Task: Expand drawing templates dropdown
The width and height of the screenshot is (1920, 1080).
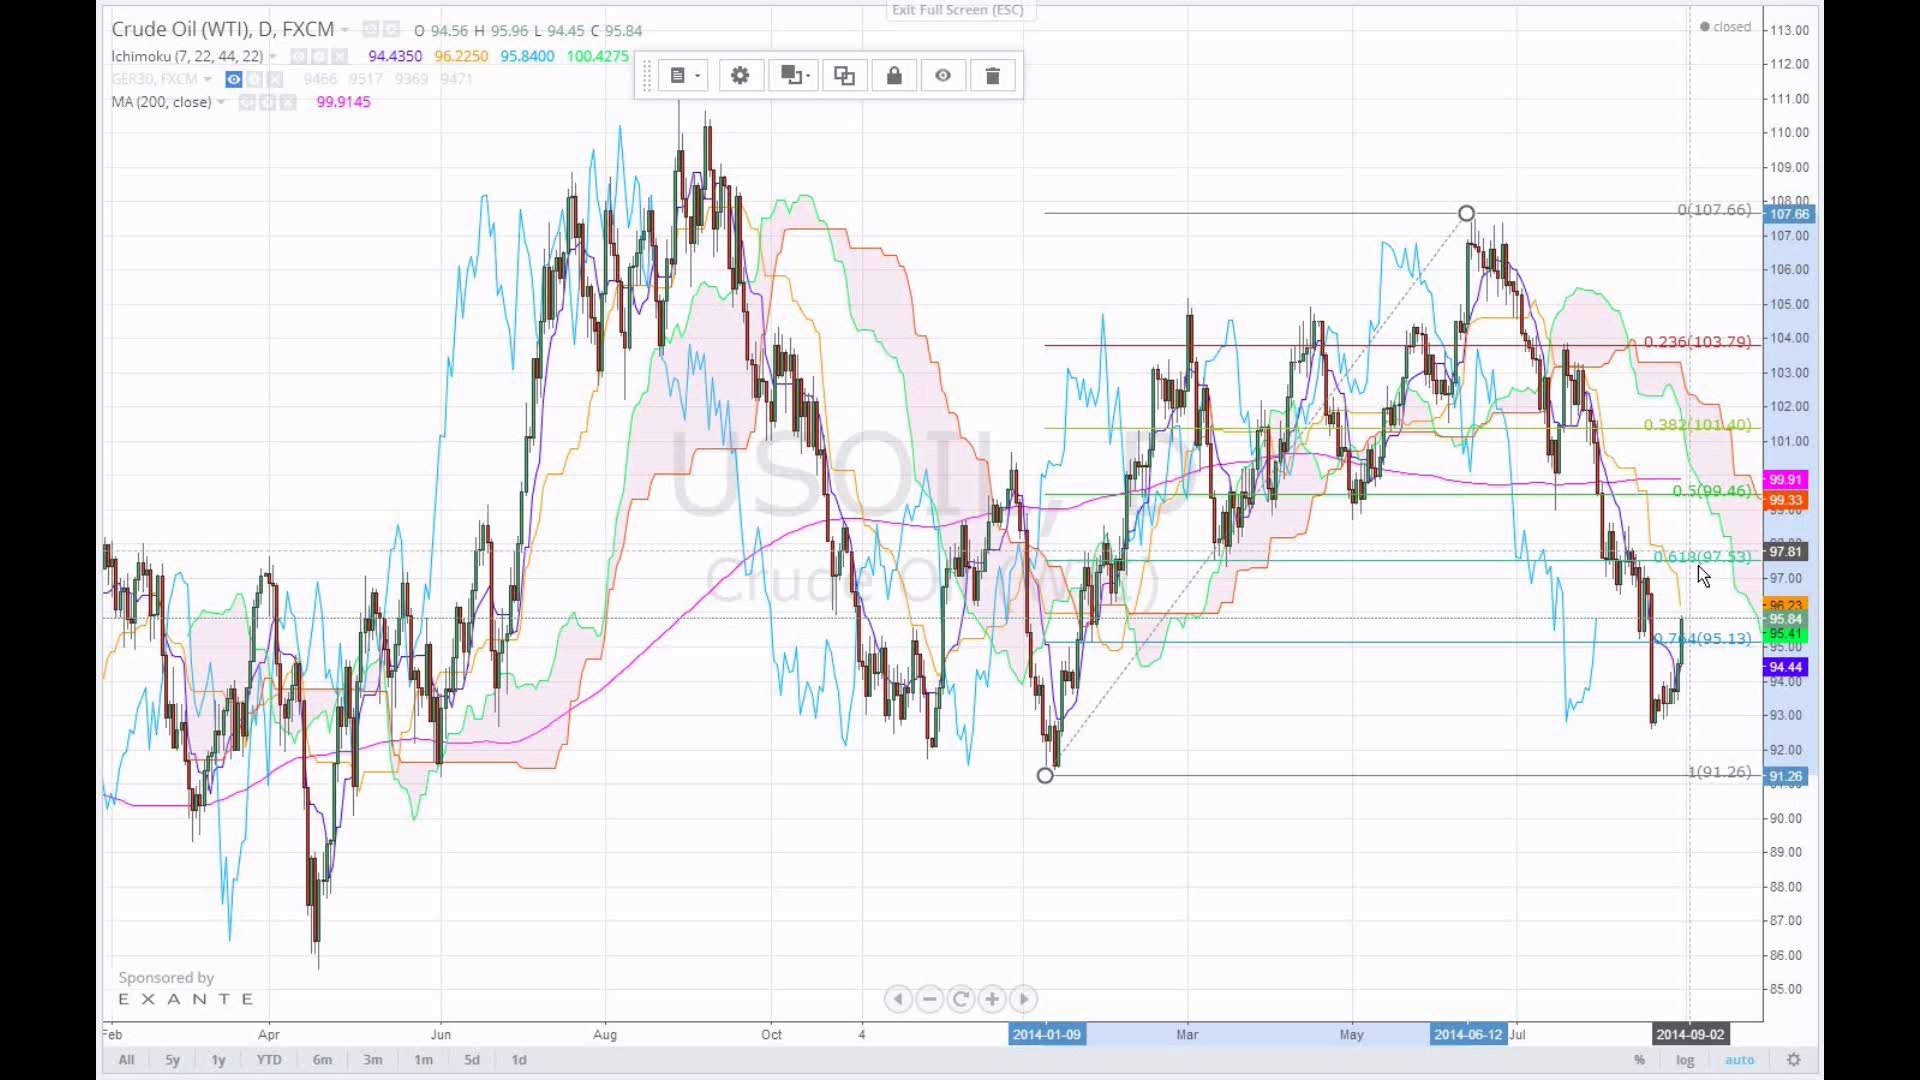Action: 684,76
